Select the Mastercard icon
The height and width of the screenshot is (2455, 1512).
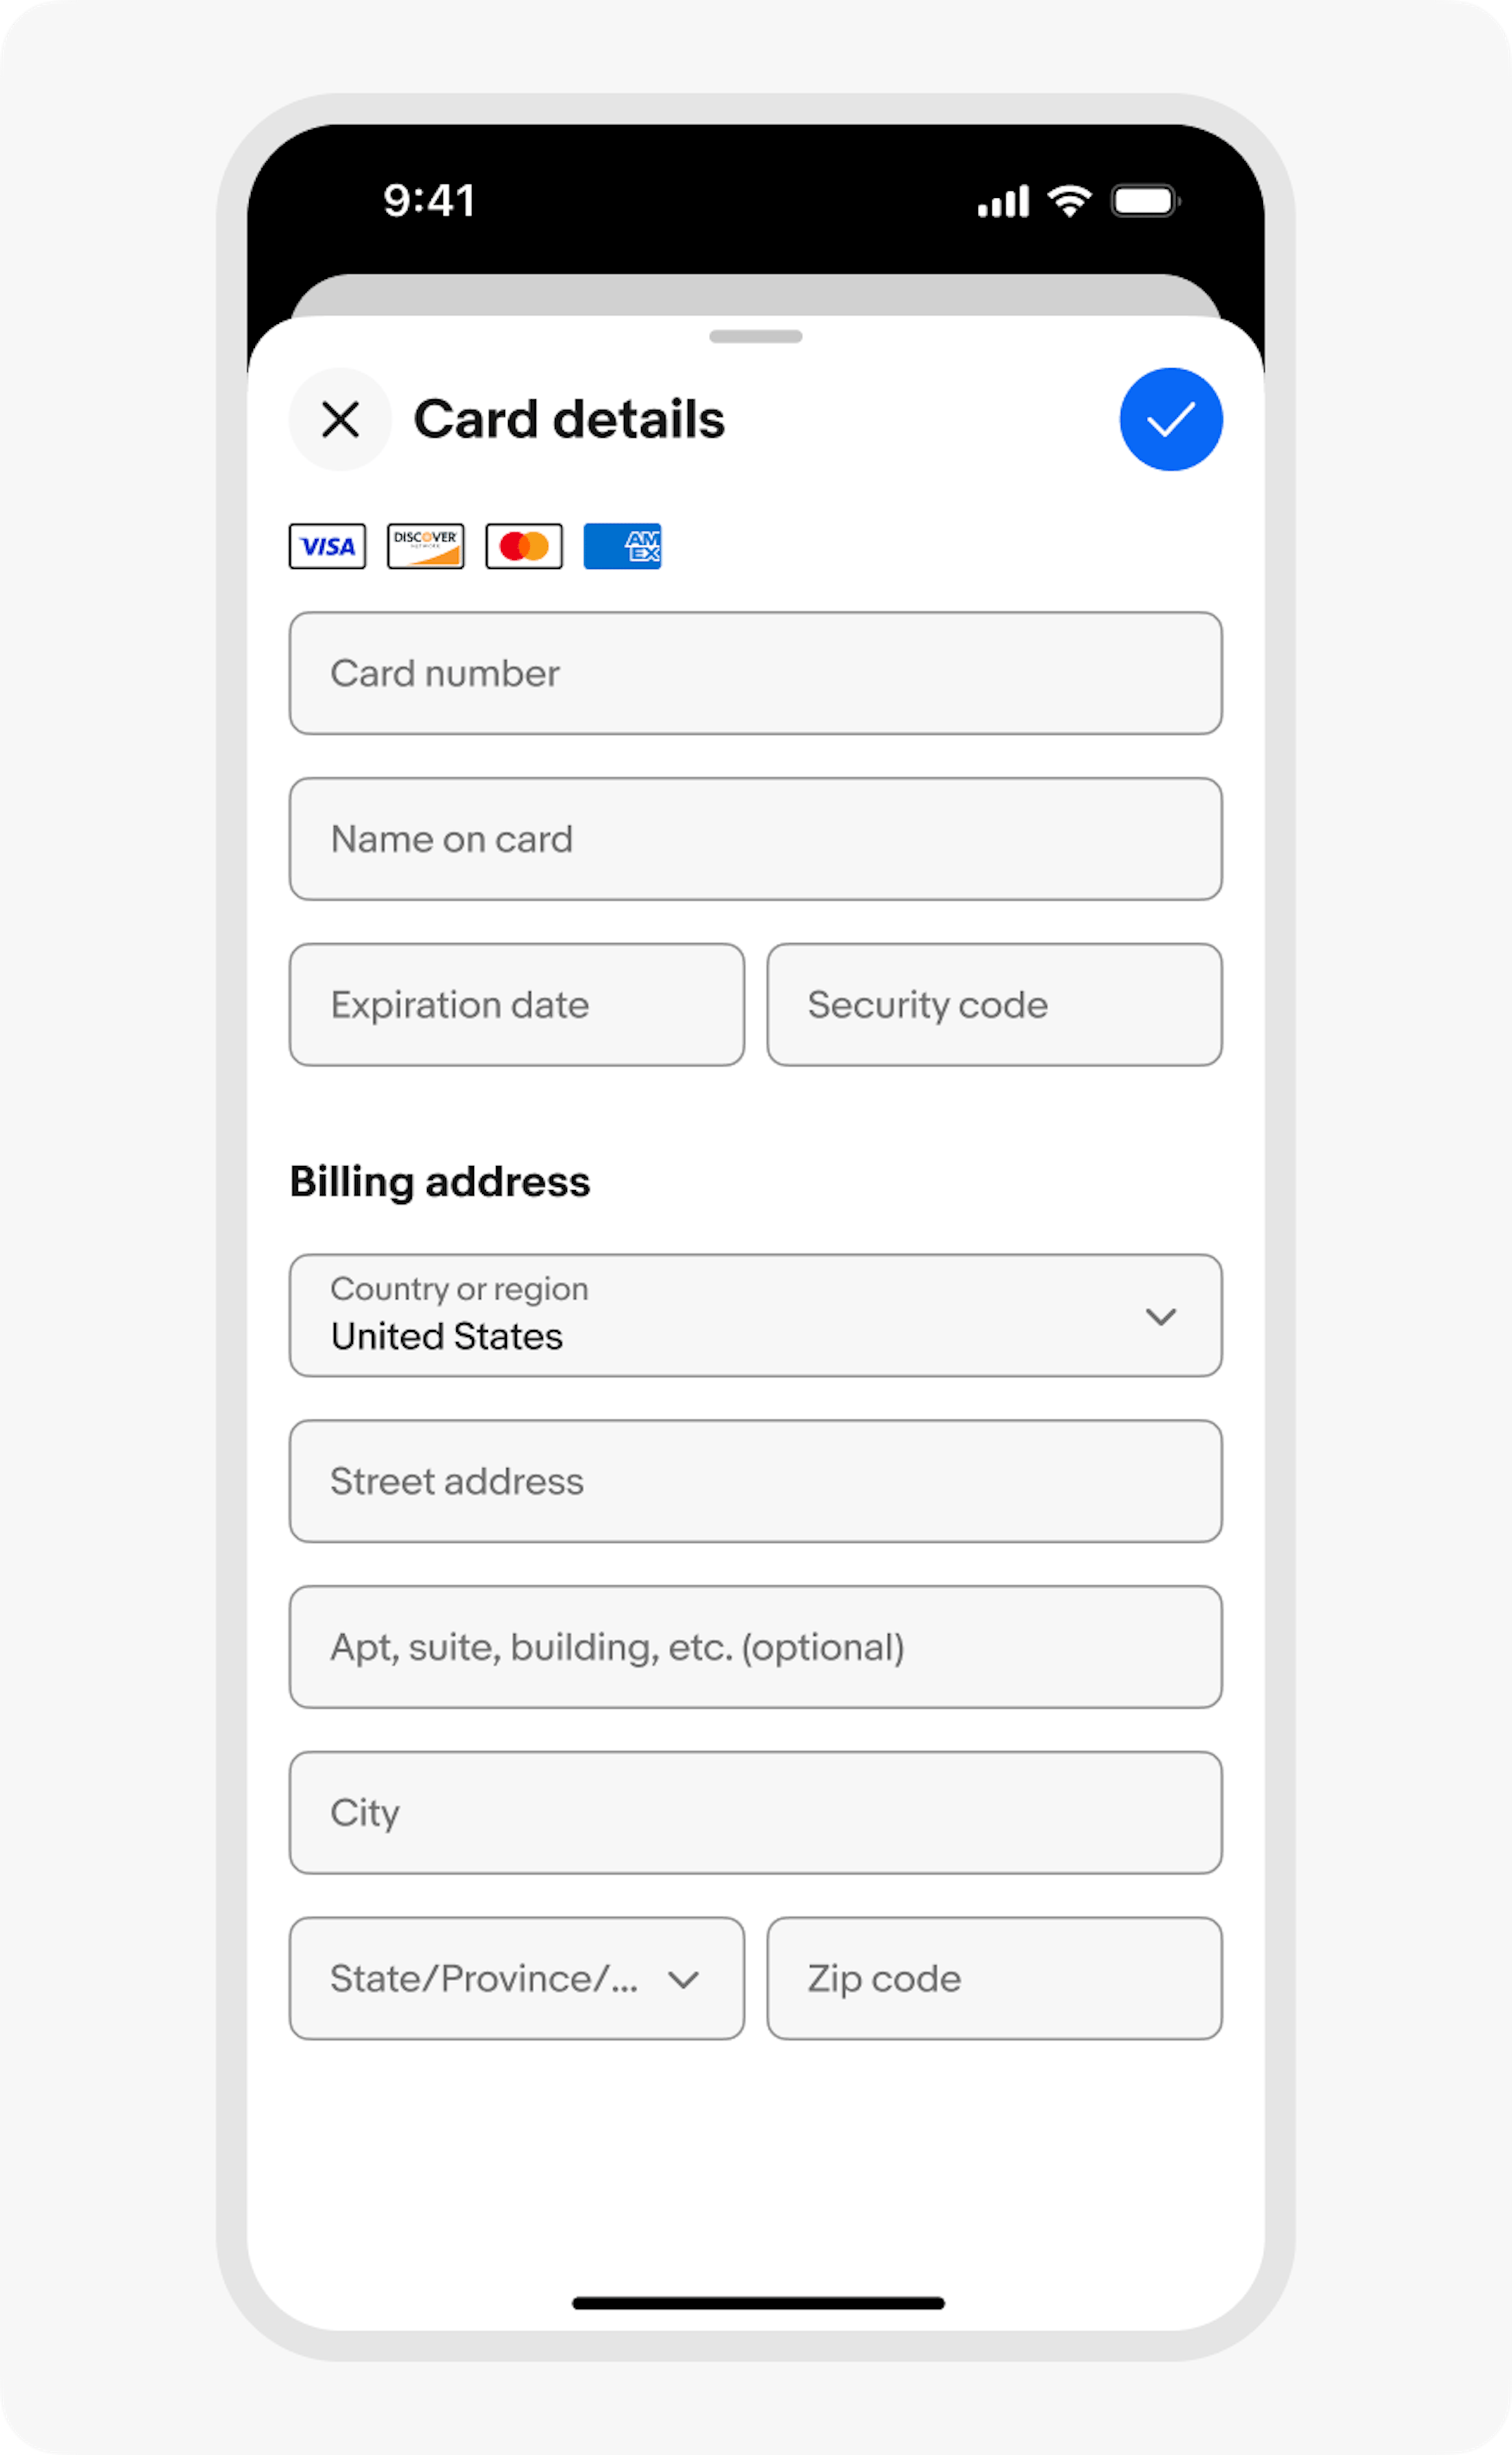tap(524, 546)
